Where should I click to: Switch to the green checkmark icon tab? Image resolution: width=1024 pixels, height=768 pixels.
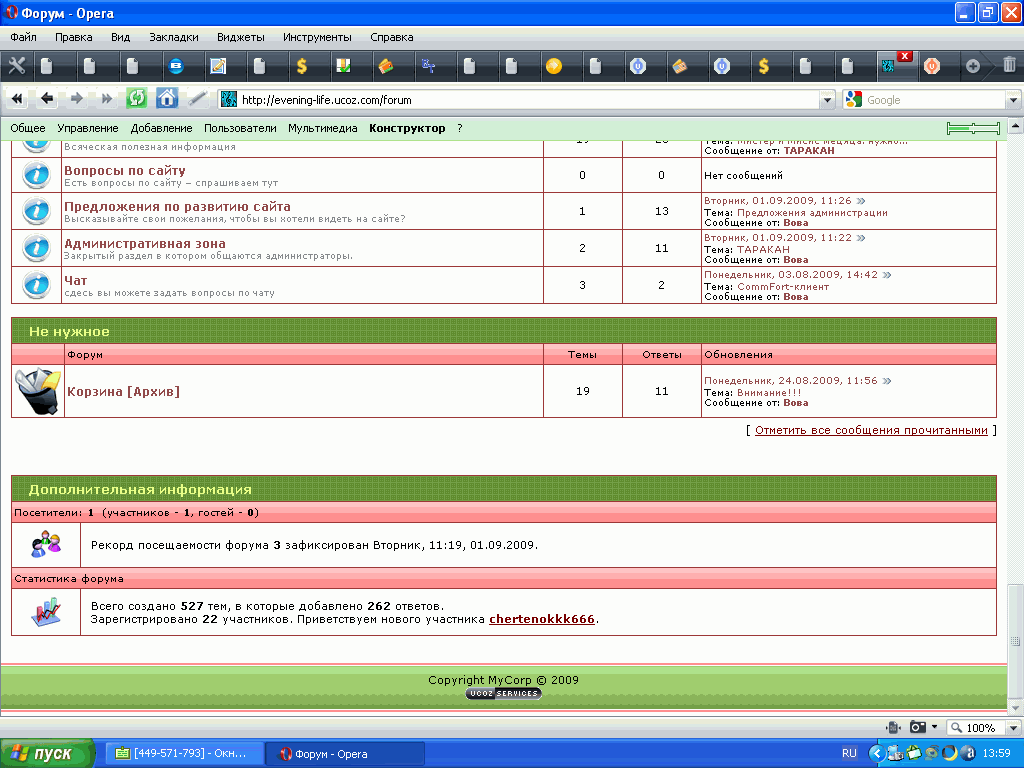click(344, 66)
